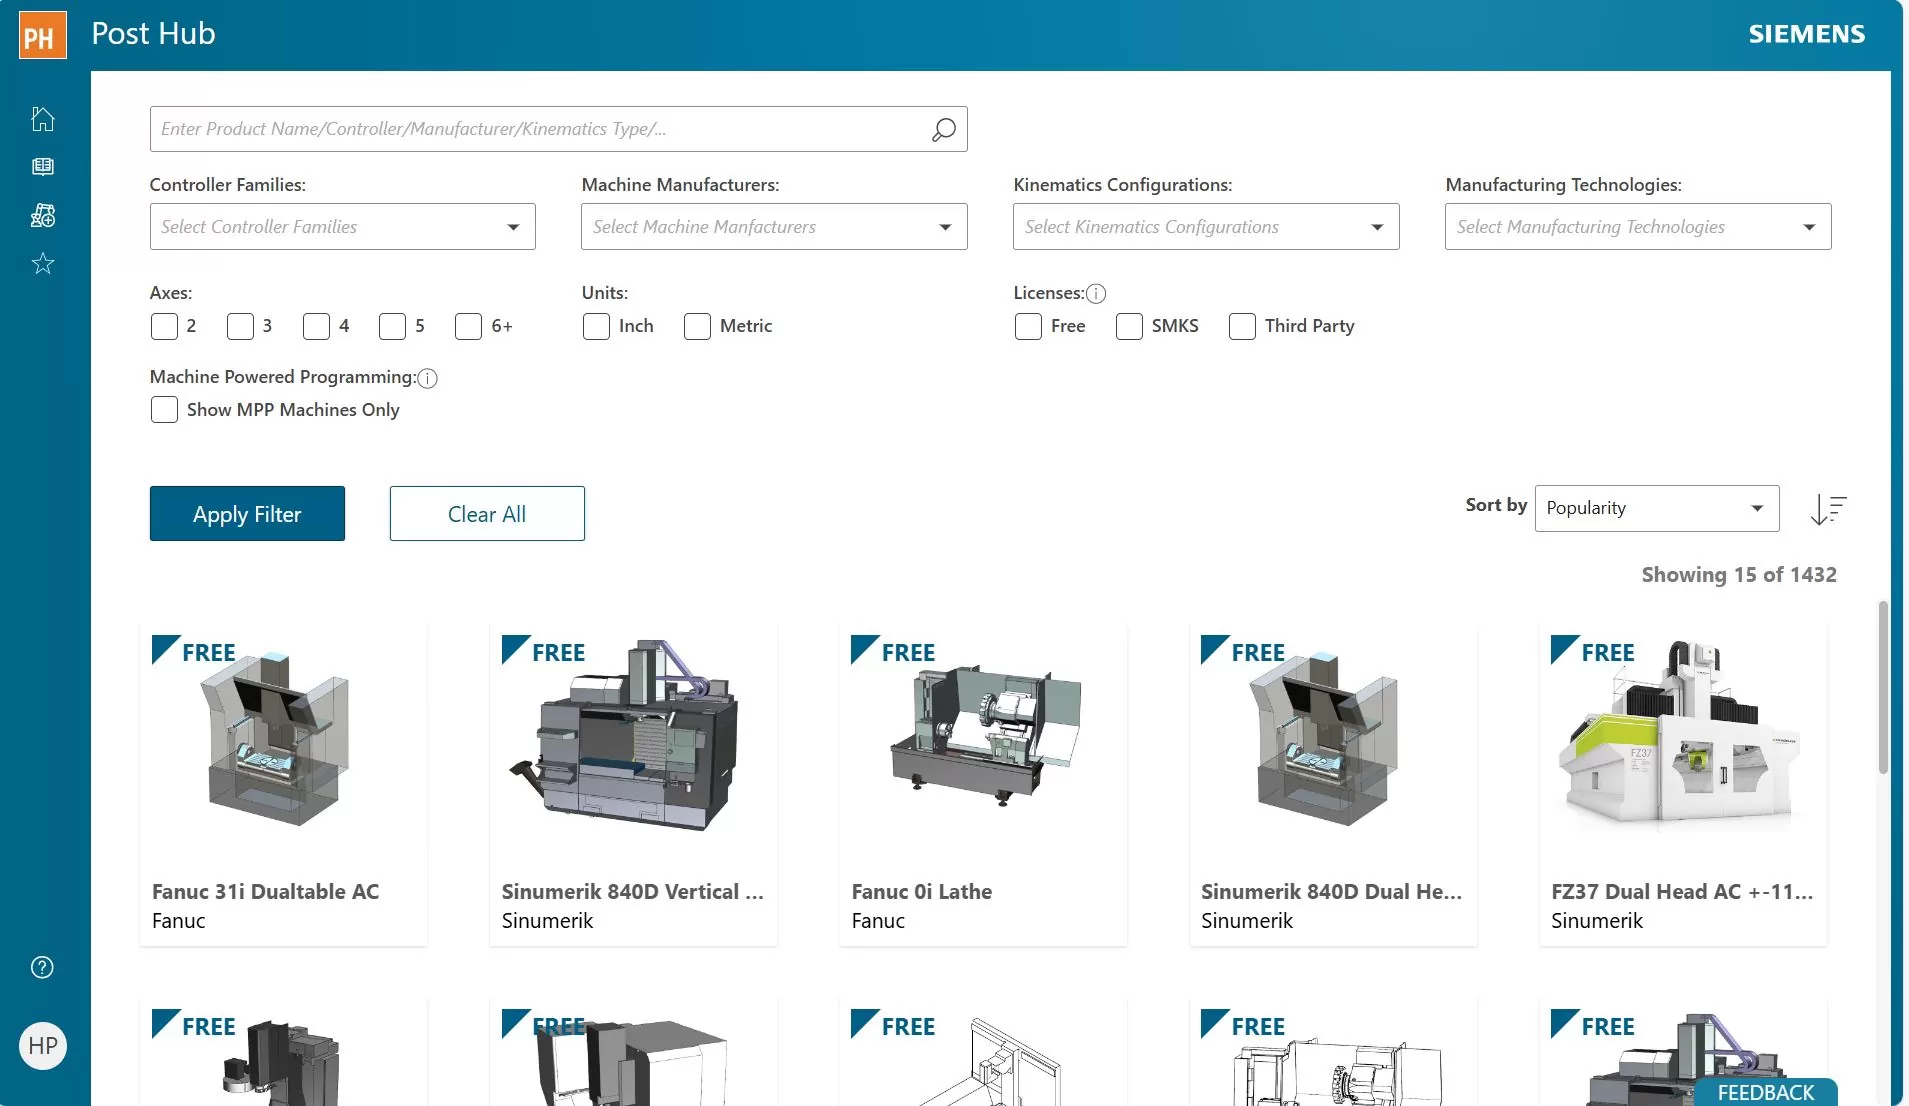Click the Post Hub PH logo icon

(42, 35)
